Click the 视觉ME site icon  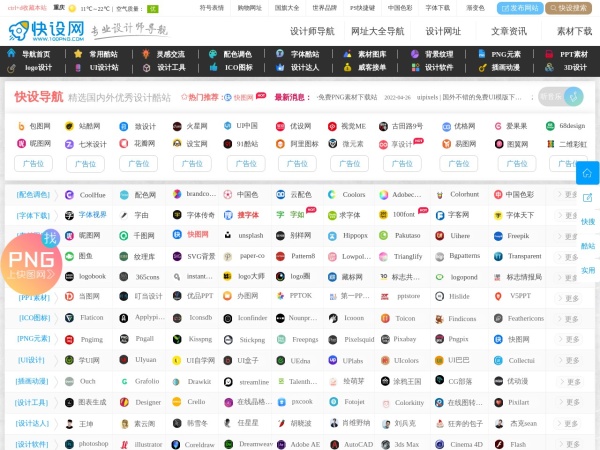[x=332, y=126]
